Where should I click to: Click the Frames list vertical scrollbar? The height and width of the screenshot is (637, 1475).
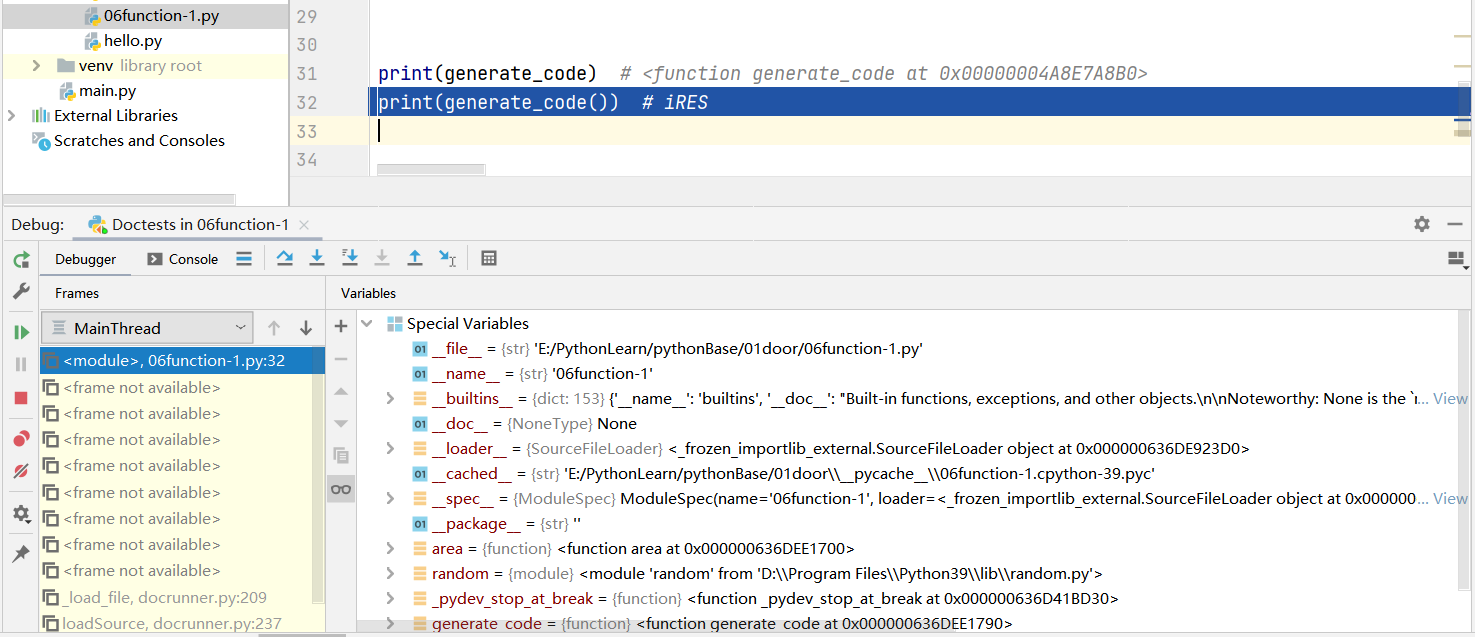(x=319, y=475)
